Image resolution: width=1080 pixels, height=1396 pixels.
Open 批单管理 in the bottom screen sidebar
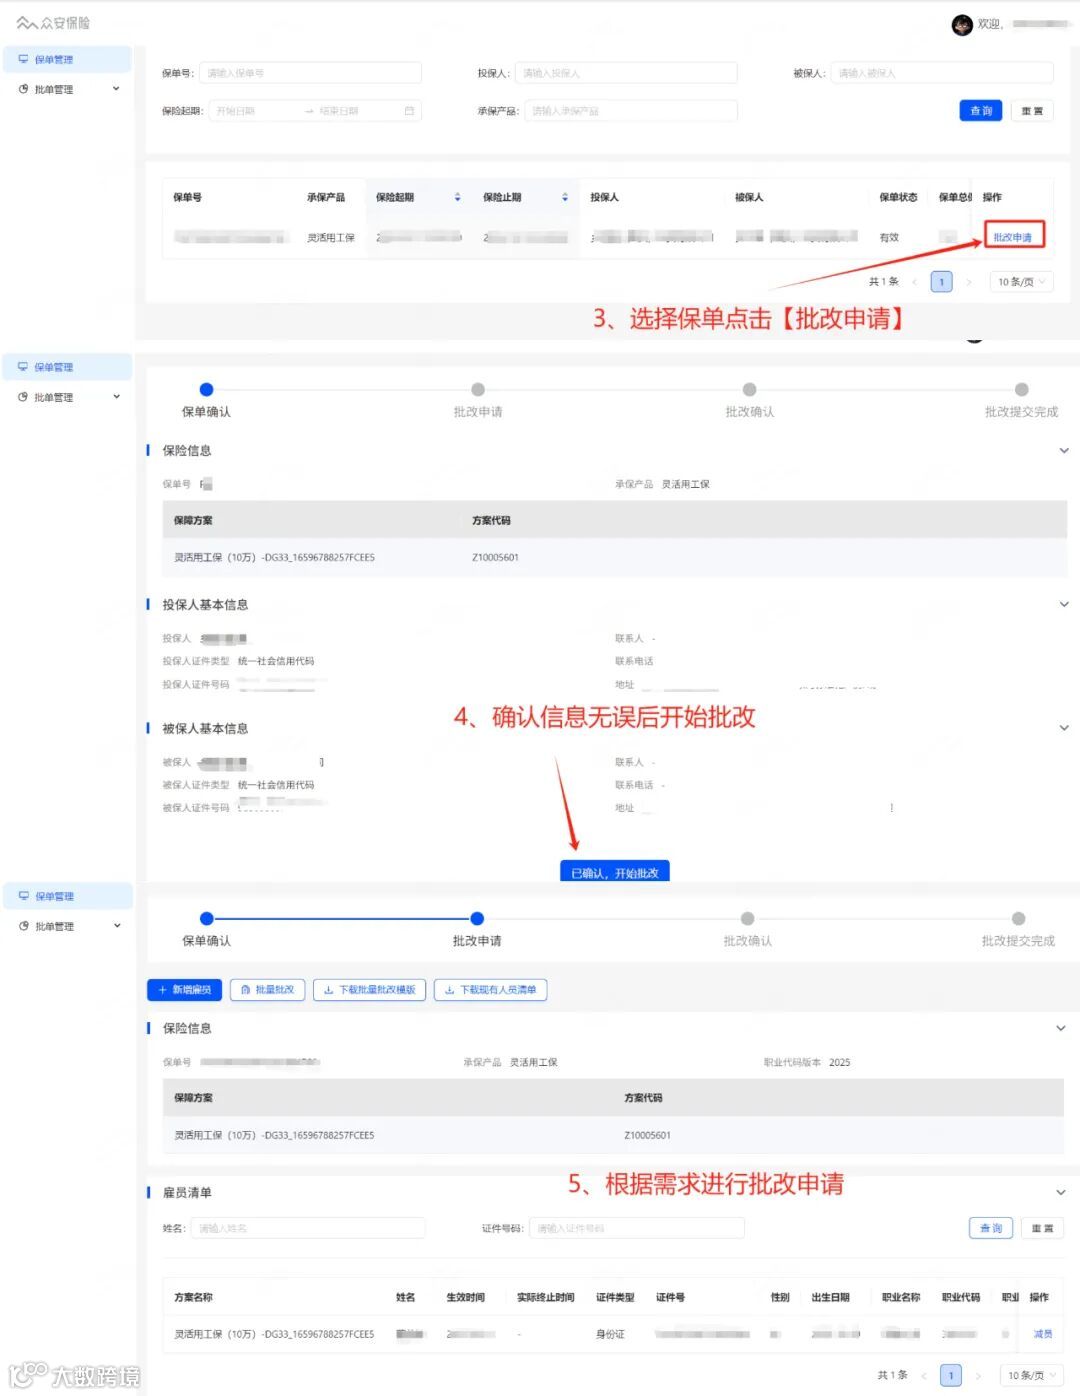coord(54,926)
